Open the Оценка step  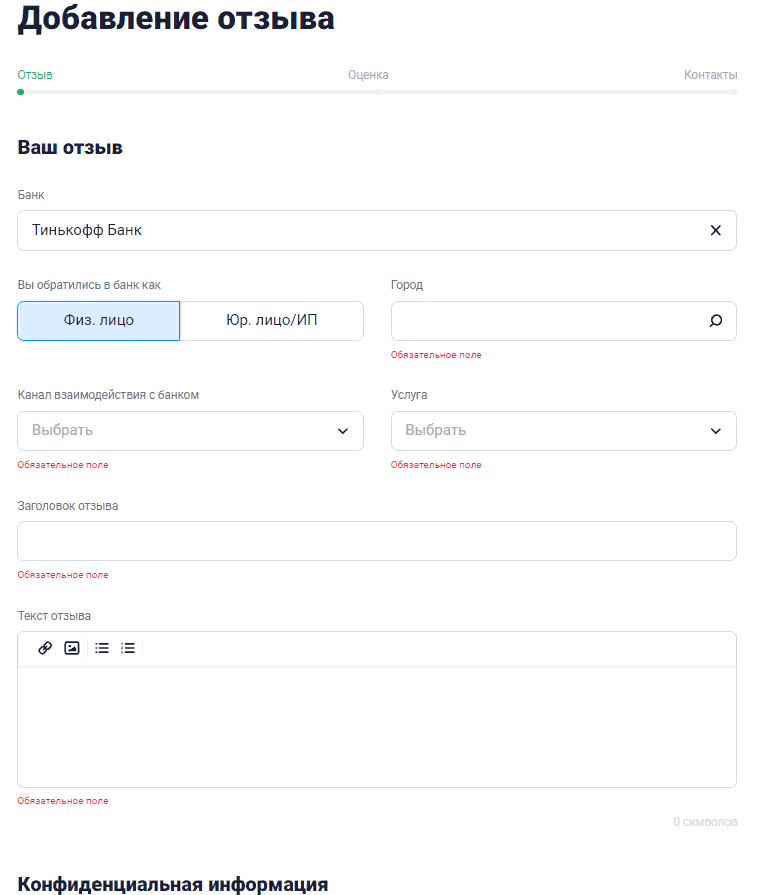click(x=368, y=75)
